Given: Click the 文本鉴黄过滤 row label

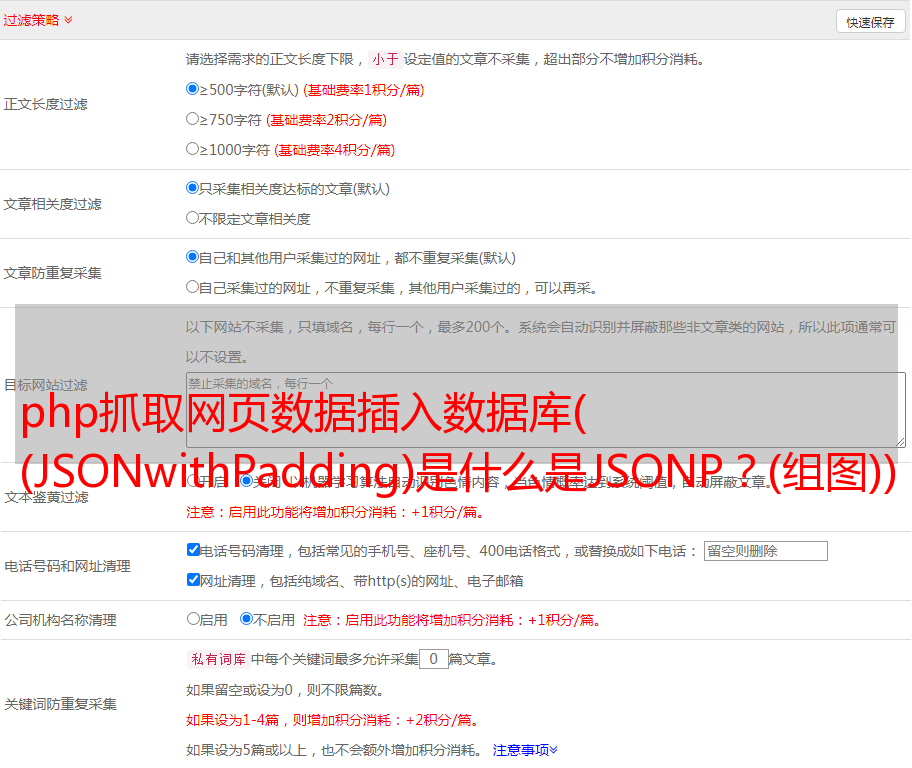Looking at the screenshot, I should [x=47, y=497].
